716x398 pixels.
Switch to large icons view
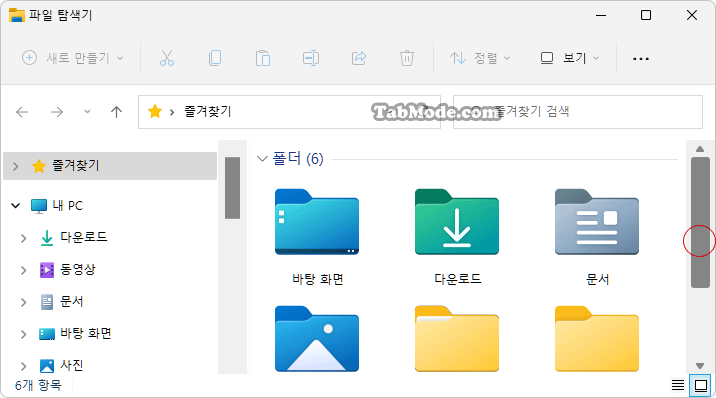pos(701,386)
